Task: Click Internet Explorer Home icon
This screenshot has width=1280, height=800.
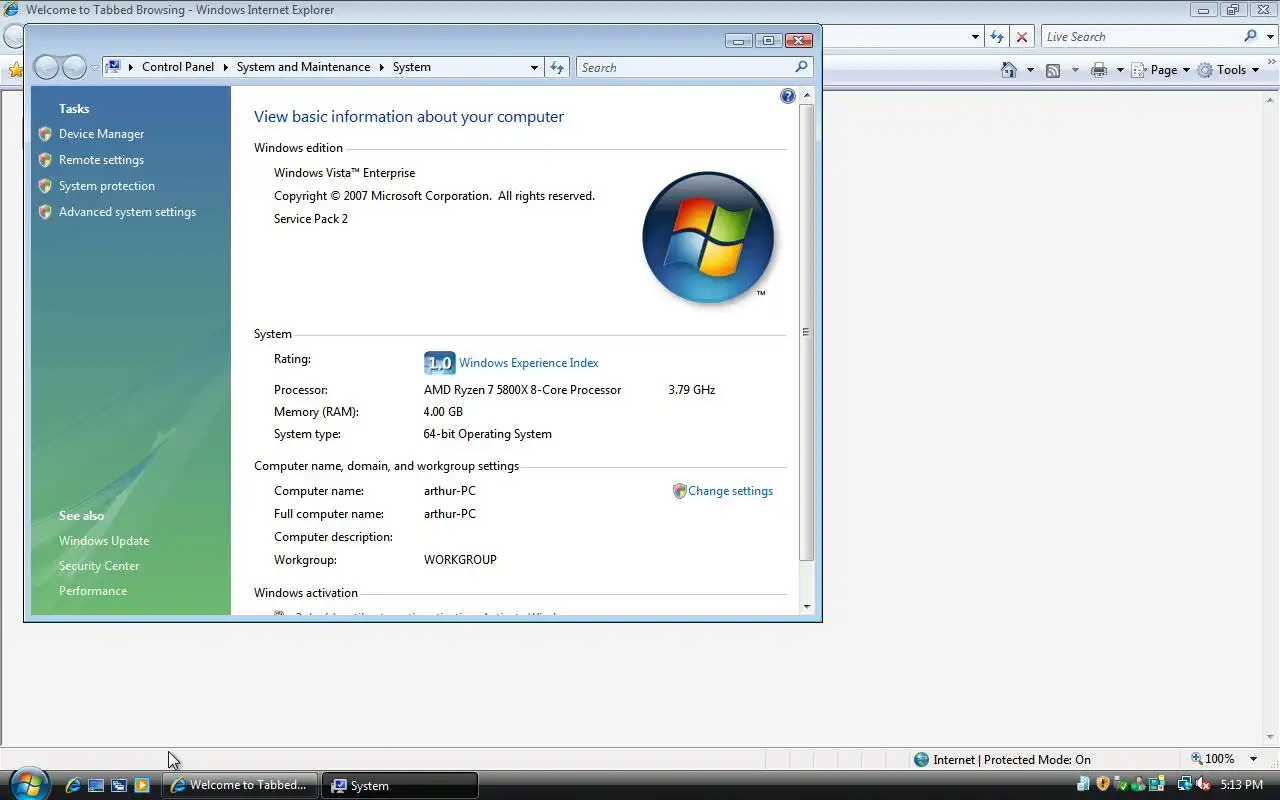Action: [1009, 70]
